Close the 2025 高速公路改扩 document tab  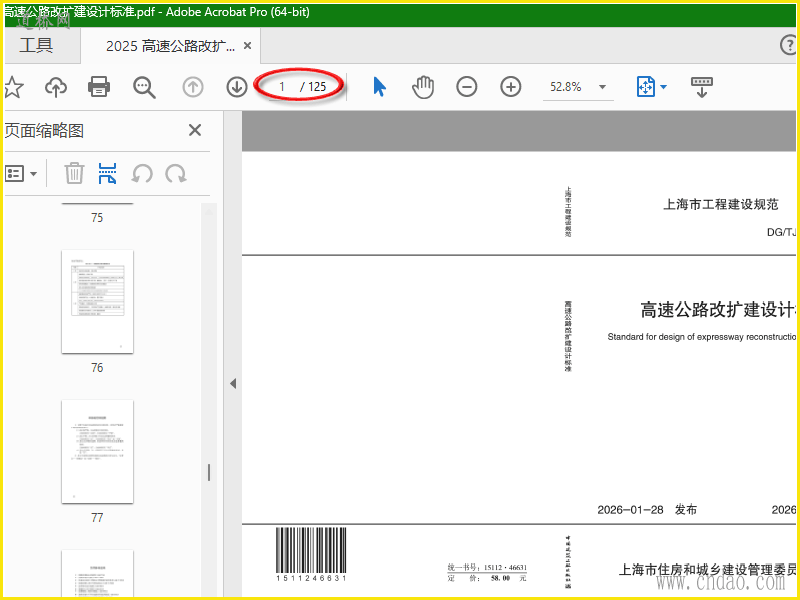(247, 46)
